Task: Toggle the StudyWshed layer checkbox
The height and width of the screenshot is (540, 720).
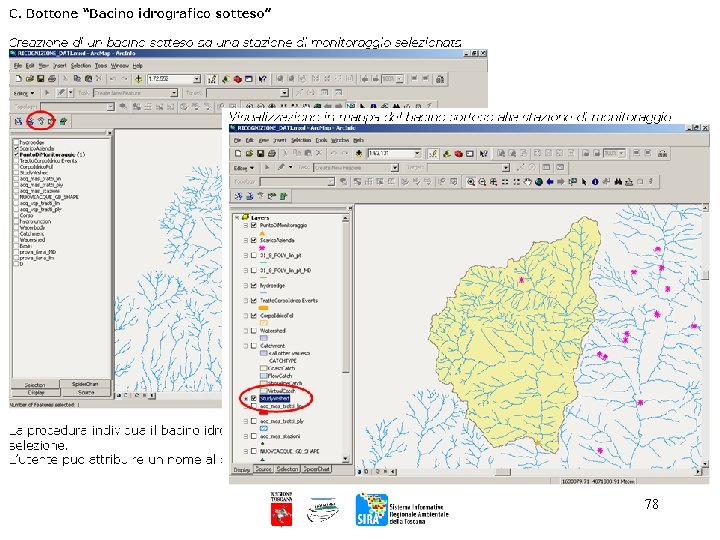Action: pyautogui.click(x=253, y=399)
